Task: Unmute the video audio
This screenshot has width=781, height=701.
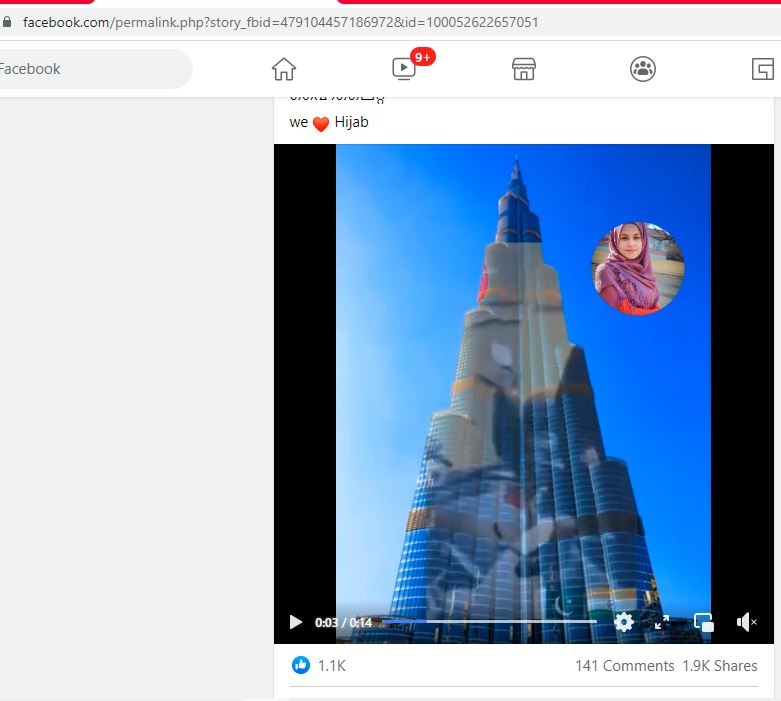Action: 746,622
